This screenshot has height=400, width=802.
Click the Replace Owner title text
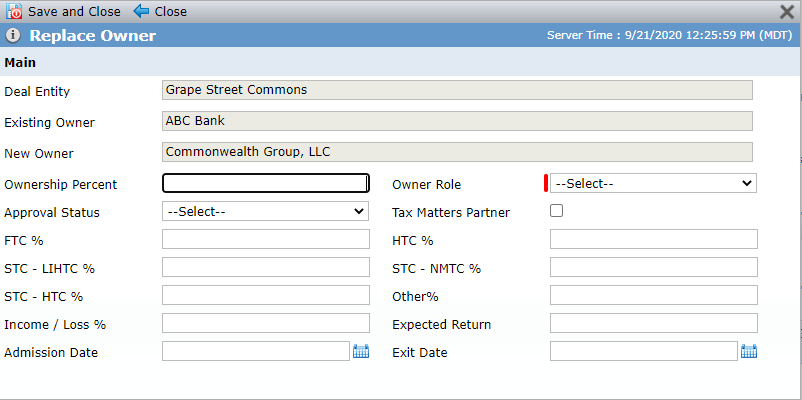click(x=93, y=36)
